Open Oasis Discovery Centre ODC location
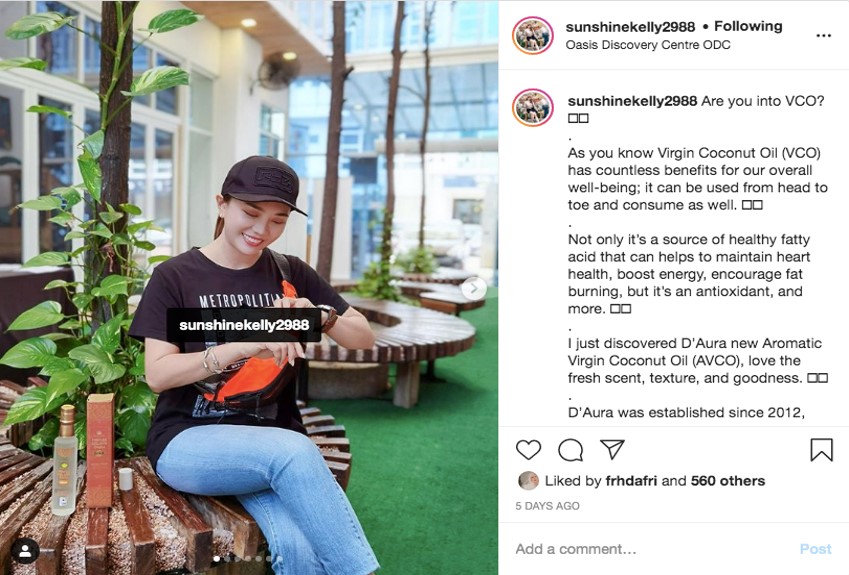849x575 pixels. 648,45
